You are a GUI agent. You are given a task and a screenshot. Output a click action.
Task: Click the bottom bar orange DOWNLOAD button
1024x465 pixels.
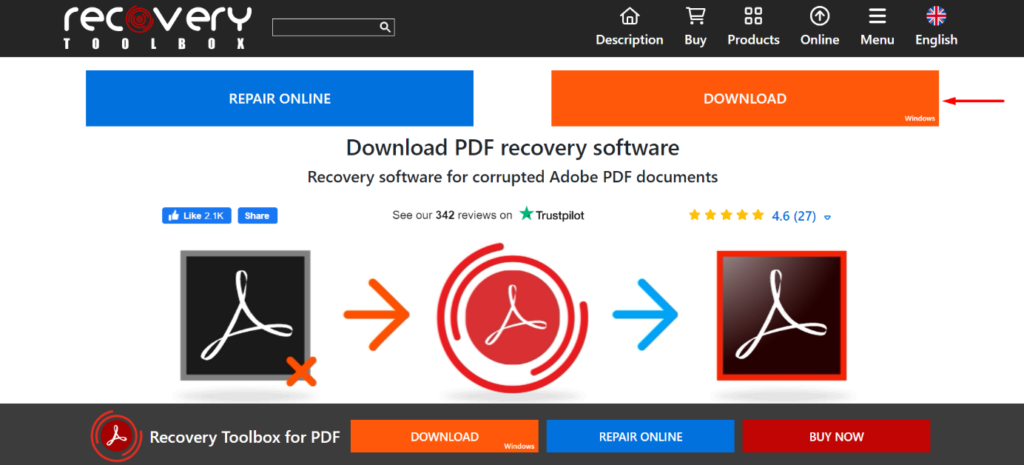tap(444, 436)
